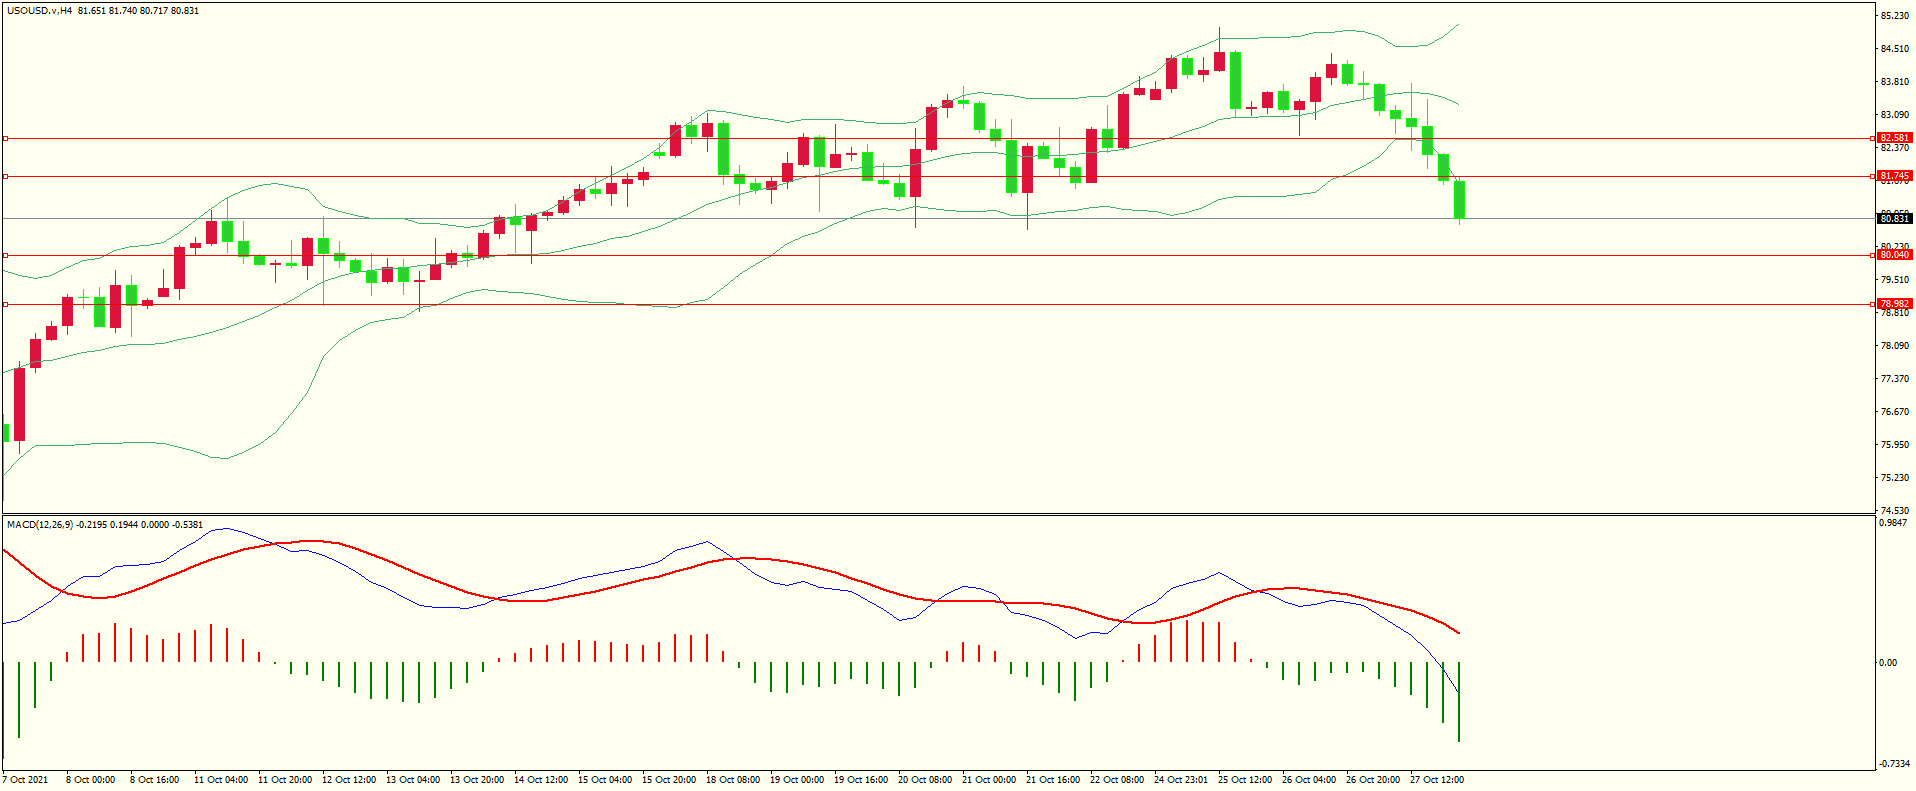Click the 19 Oct 00:00 time label
The width and height of the screenshot is (1916, 791).
pos(797,780)
